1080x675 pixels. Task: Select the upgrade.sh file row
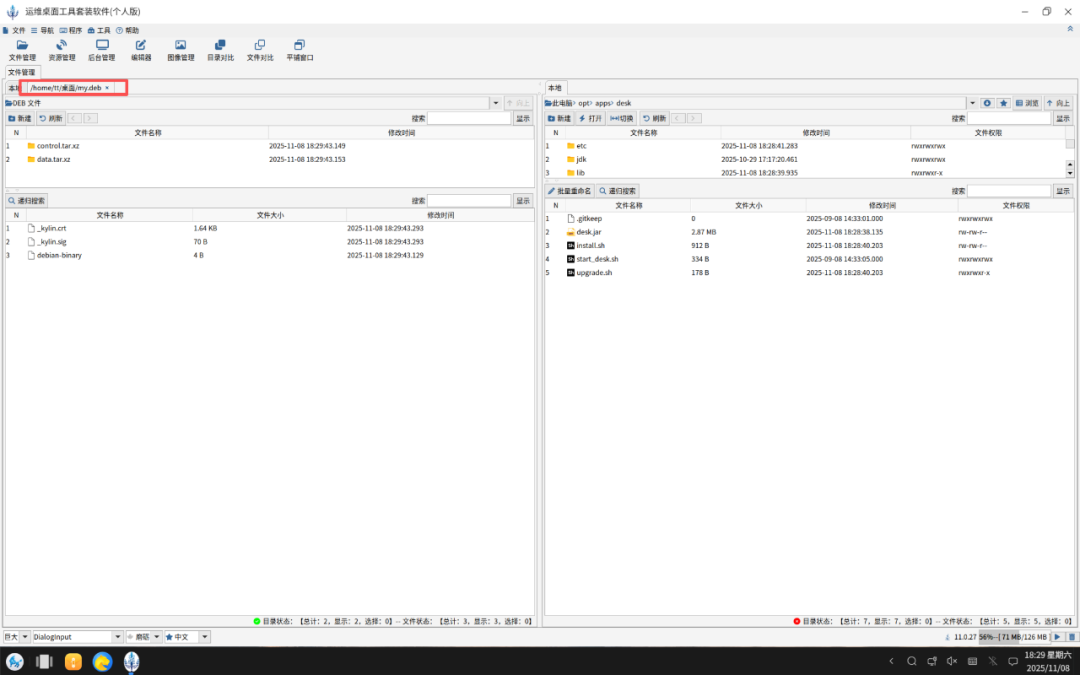point(809,273)
